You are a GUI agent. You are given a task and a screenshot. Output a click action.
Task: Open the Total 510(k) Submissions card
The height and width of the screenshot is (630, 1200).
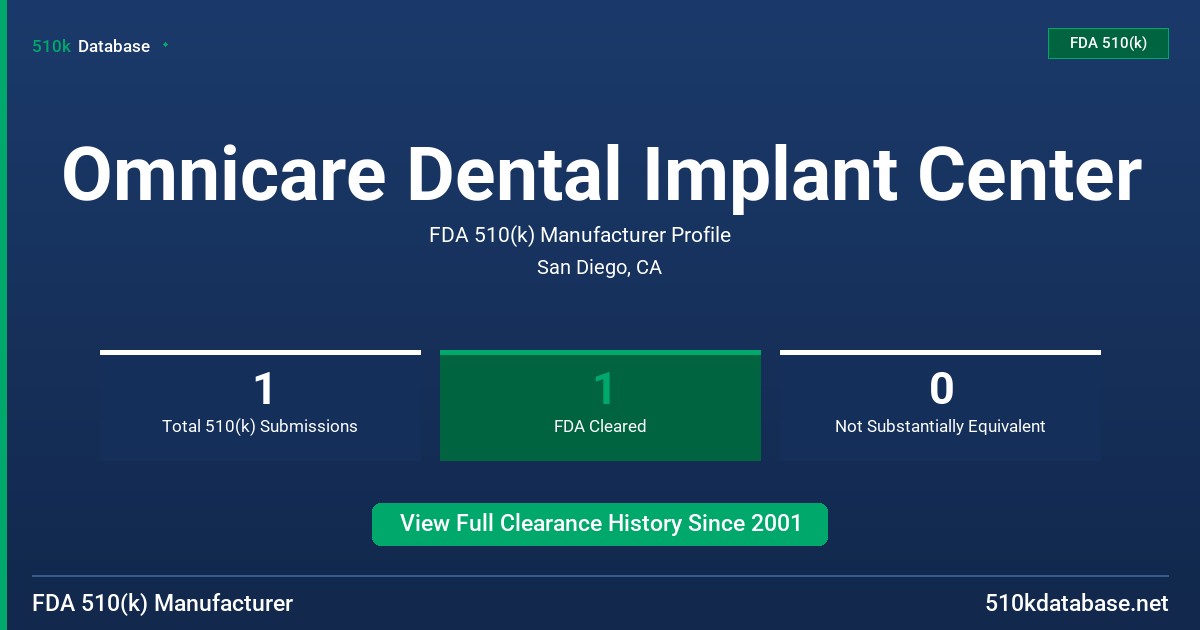(260, 405)
